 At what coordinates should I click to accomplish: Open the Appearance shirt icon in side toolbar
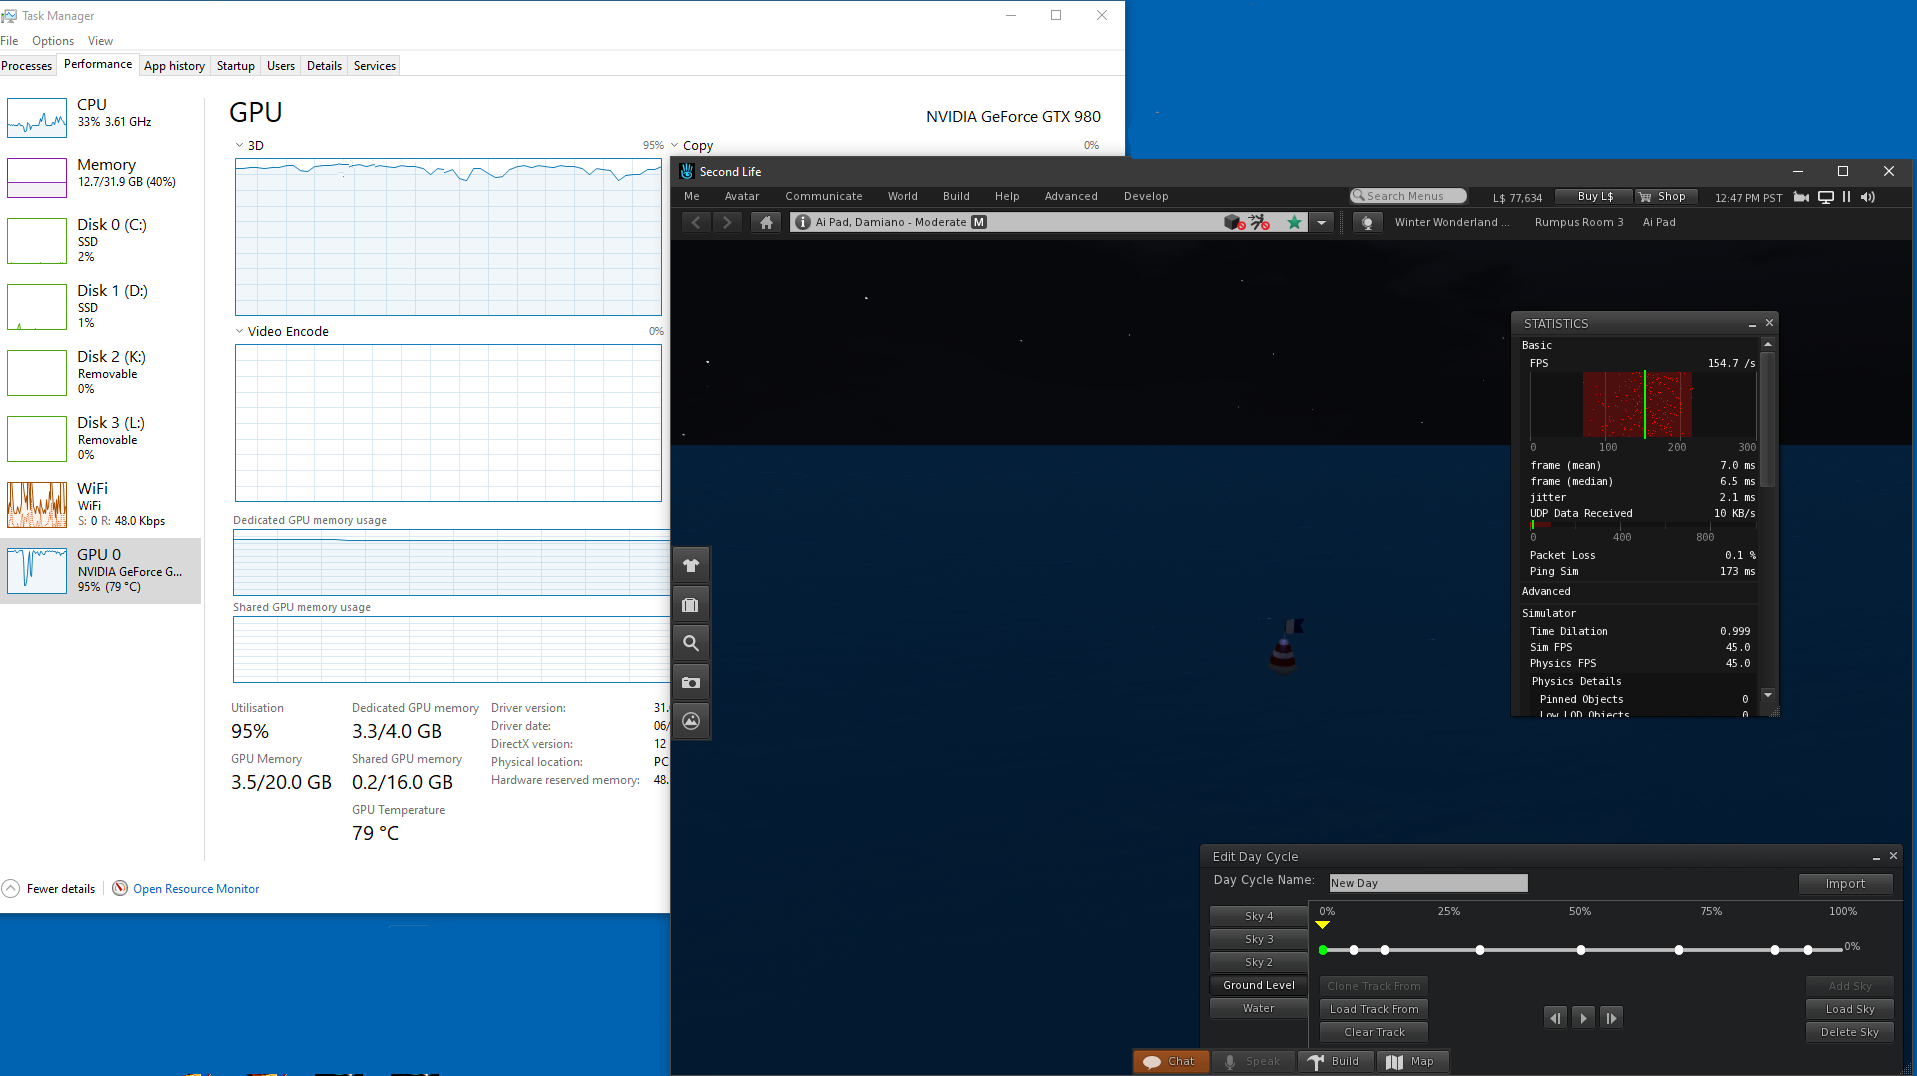(x=691, y=566)
